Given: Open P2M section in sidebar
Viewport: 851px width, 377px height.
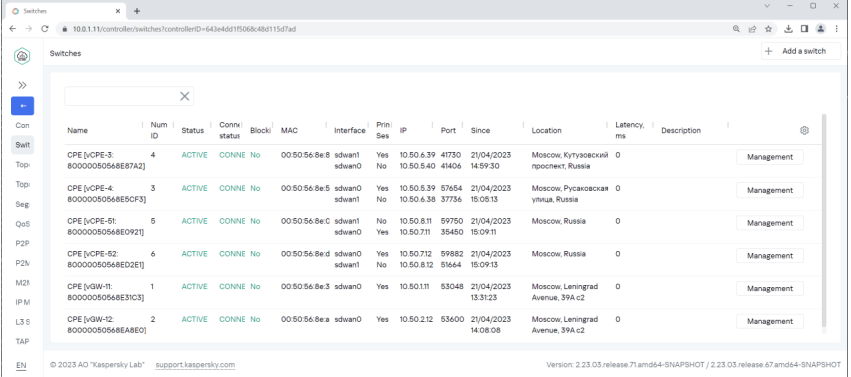Looking at the screenshot, I should [x=22, y=263].
